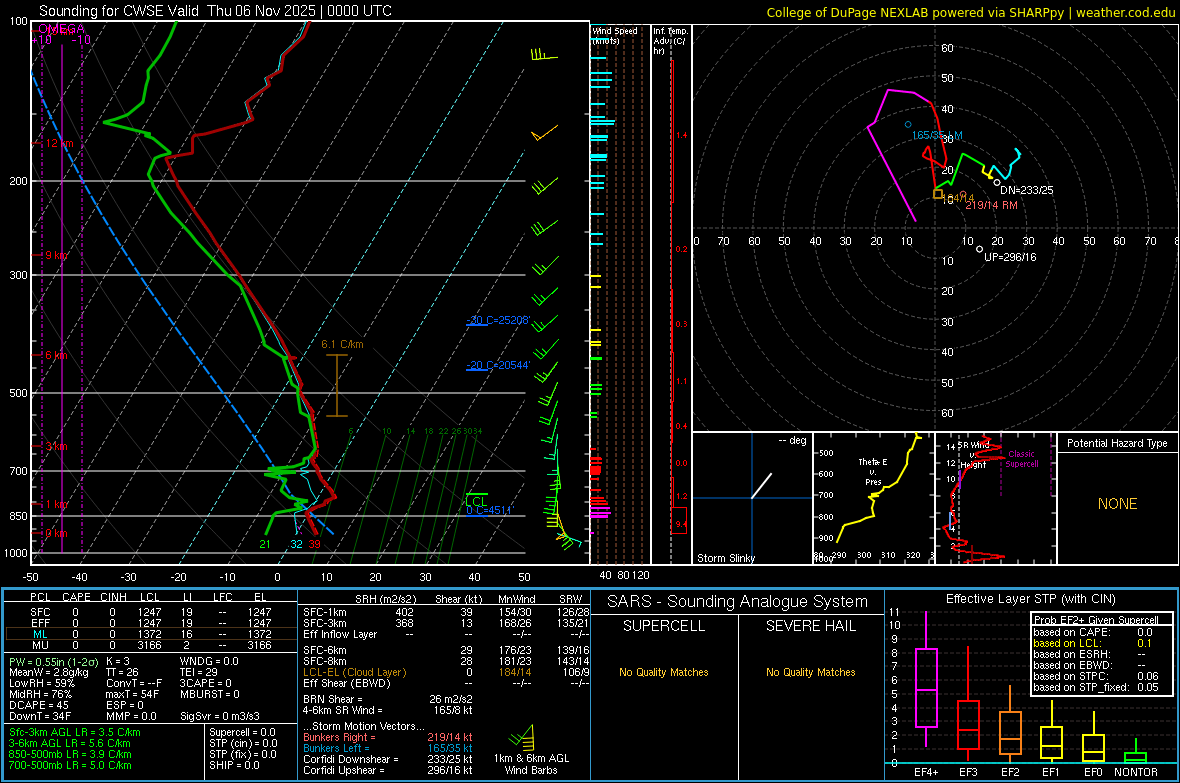Click the weather.cod.edu credit text
The width and height of the screenshot is (1180, 783).
(1125, 12)
